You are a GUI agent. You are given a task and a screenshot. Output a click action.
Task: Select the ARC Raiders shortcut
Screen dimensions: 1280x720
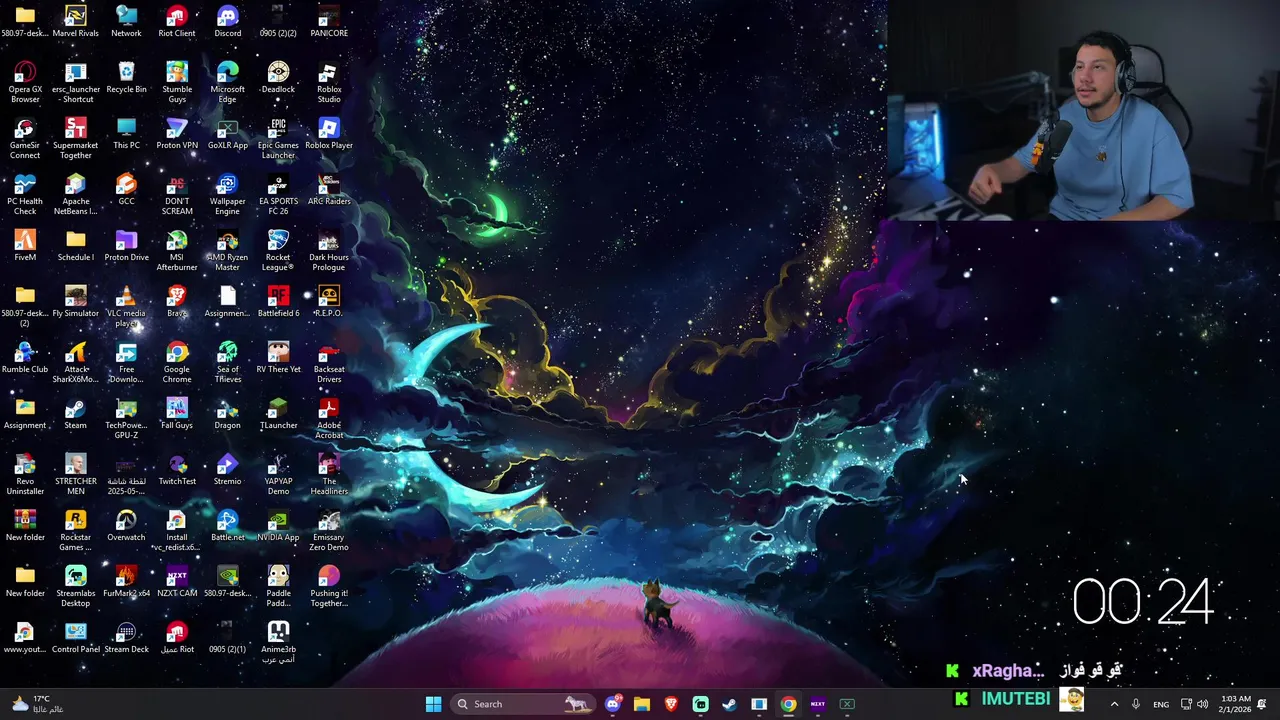(x=329, y=189)
